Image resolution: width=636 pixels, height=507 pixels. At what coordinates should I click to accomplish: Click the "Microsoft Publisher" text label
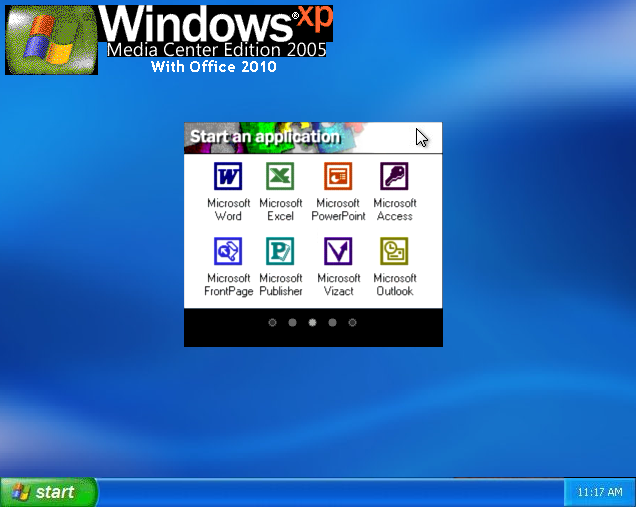pos(281,284)
